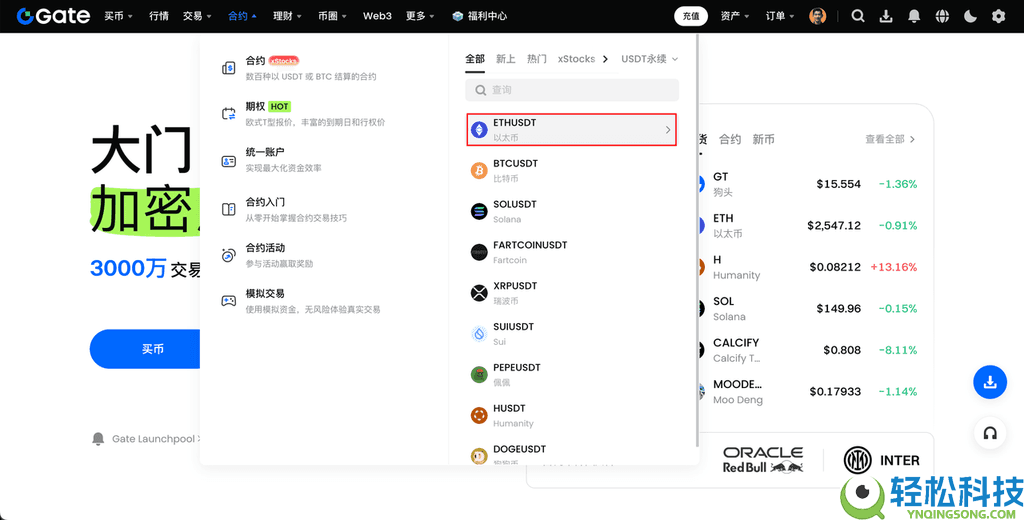1024x520 pixels.
Task: Open the Web3 menu item
Action: pyautogui.click(x=377, y=16)
